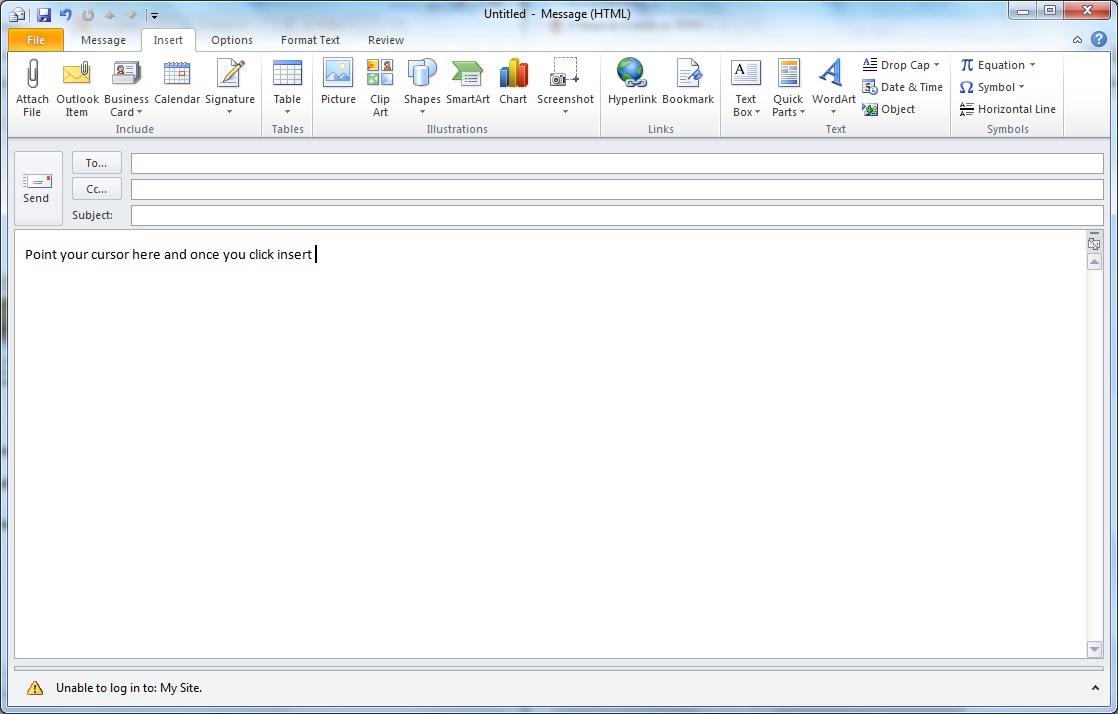The height and width of the screenshot is (714, 1118).
Task: Insert a Calendar into the message
Action: pos(177,81)
